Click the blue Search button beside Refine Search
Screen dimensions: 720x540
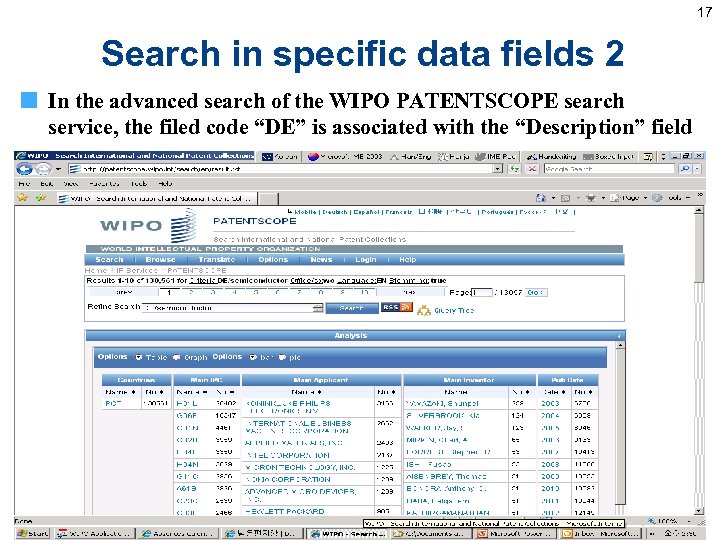coord(352,308)
